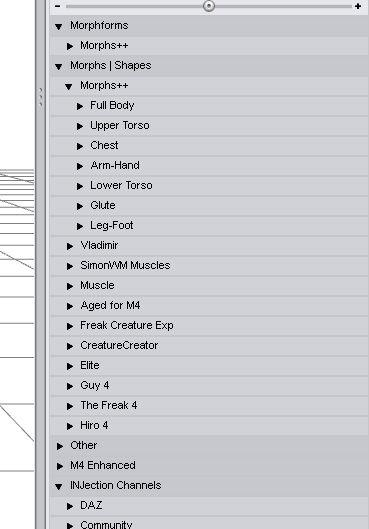Viewport: 369px width, 529px height.
Task: Expand the SimonWM Muscles group
Action: pos(70,266)
